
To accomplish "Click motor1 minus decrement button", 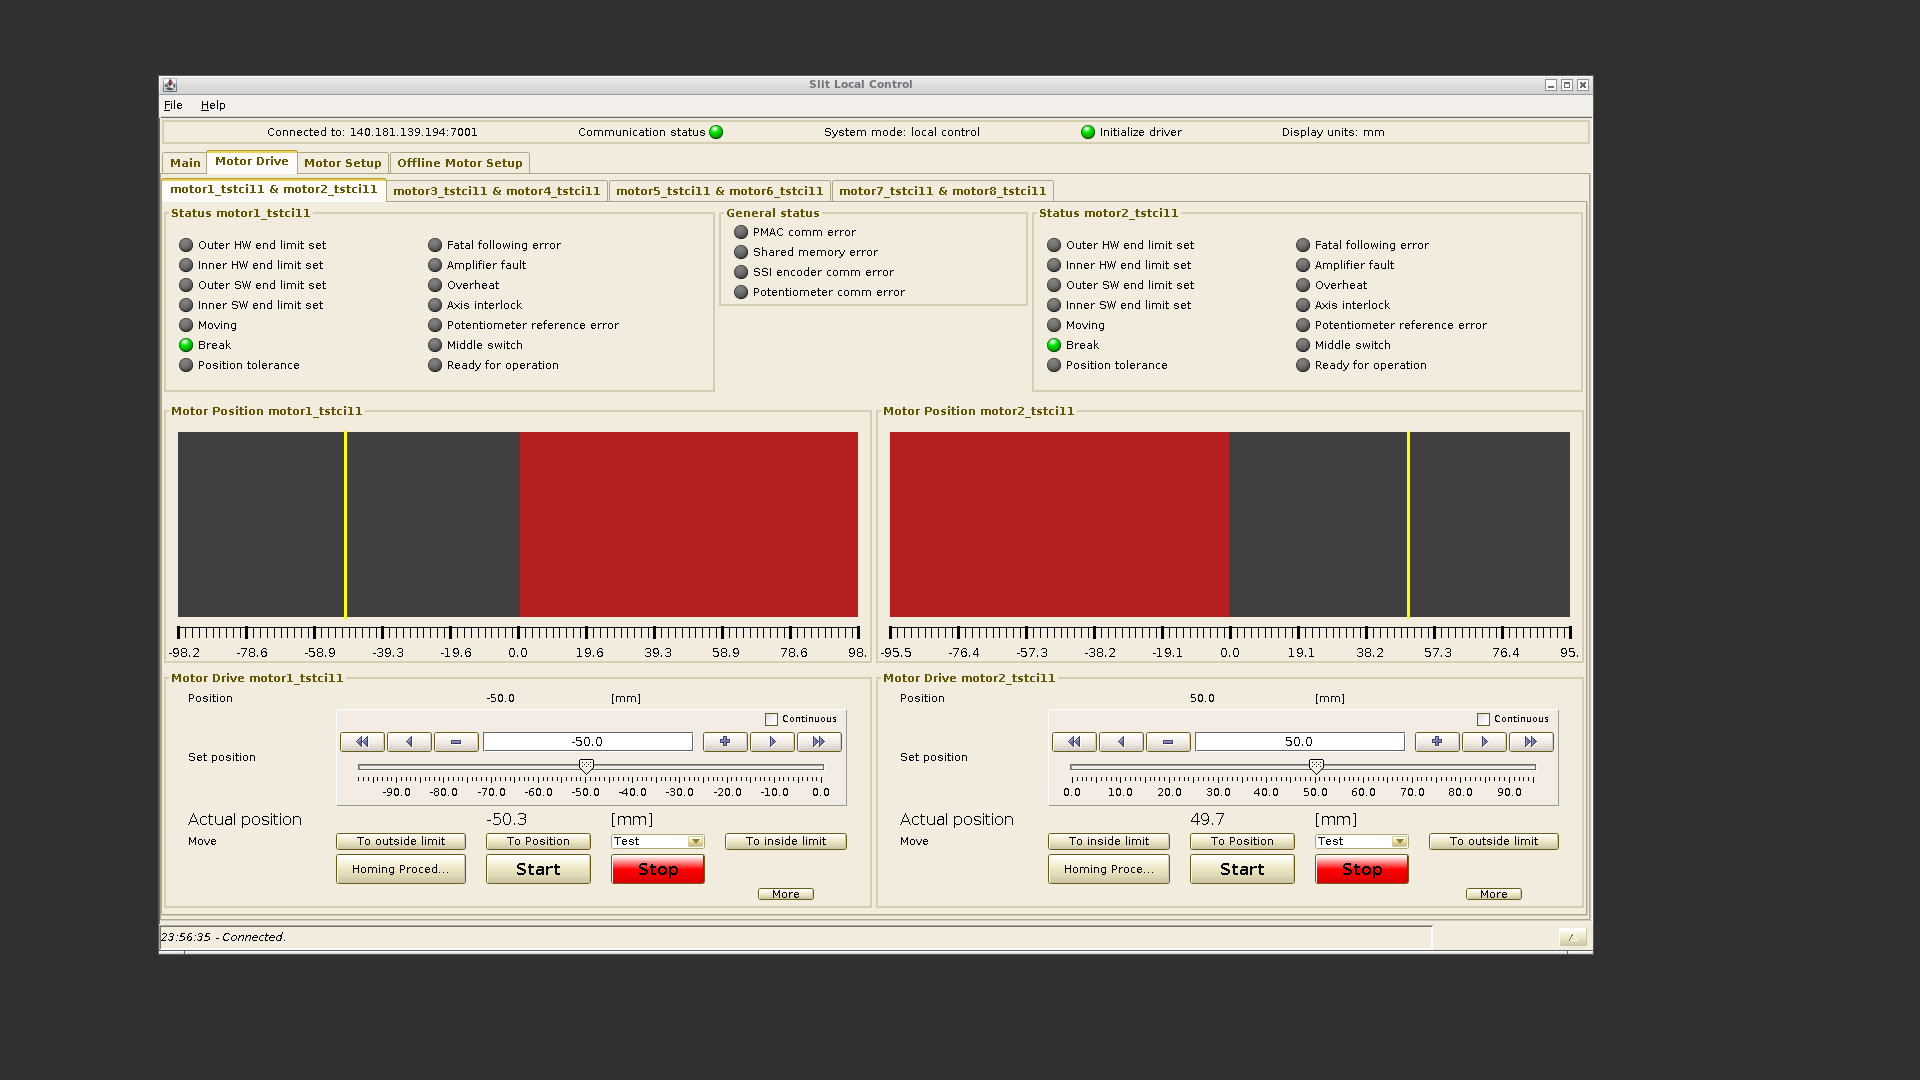I will 456,742.
